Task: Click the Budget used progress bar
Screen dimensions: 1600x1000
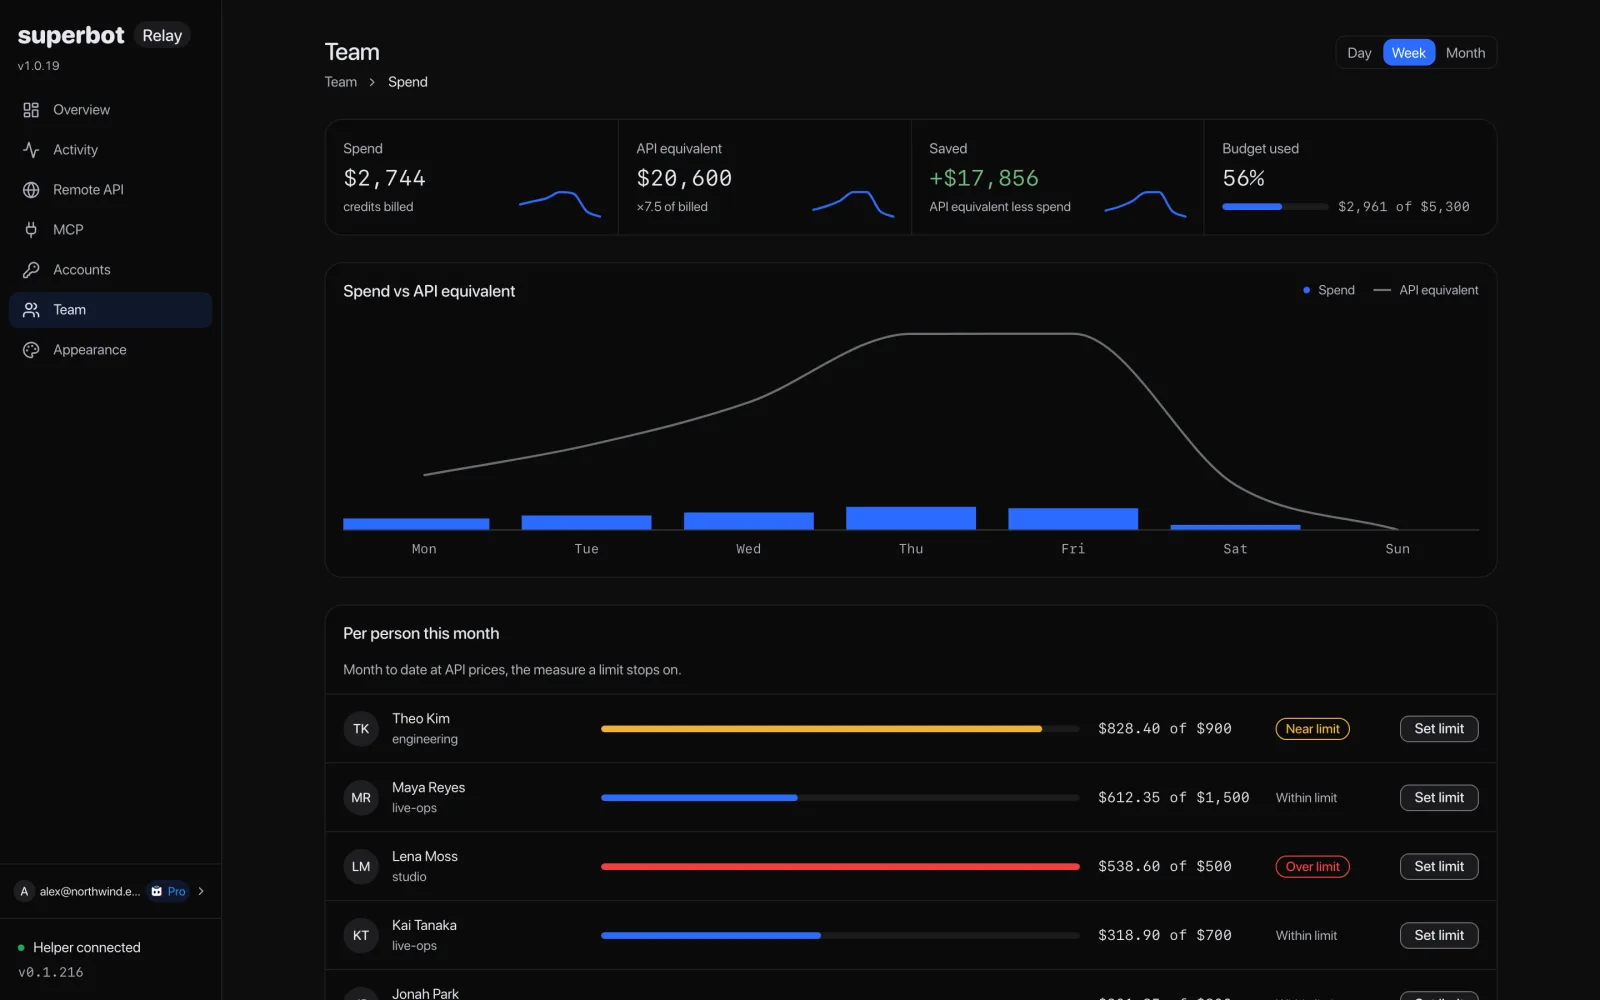Action: tap(1275, 207)
